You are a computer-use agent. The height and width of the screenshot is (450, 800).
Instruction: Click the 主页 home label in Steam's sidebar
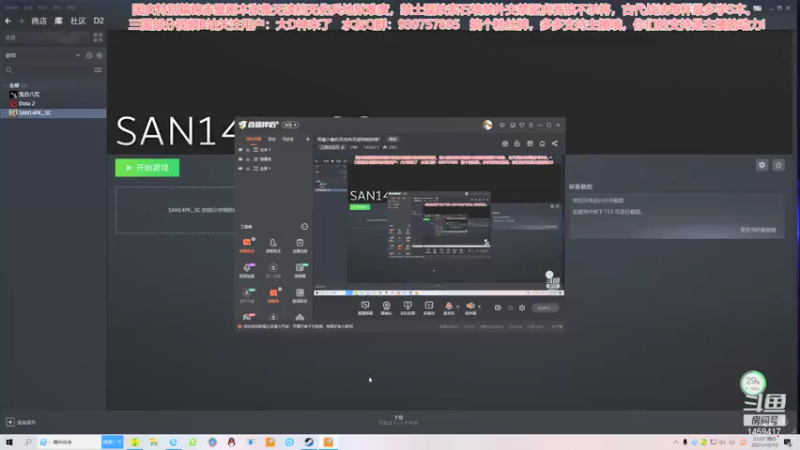[11, 38]
